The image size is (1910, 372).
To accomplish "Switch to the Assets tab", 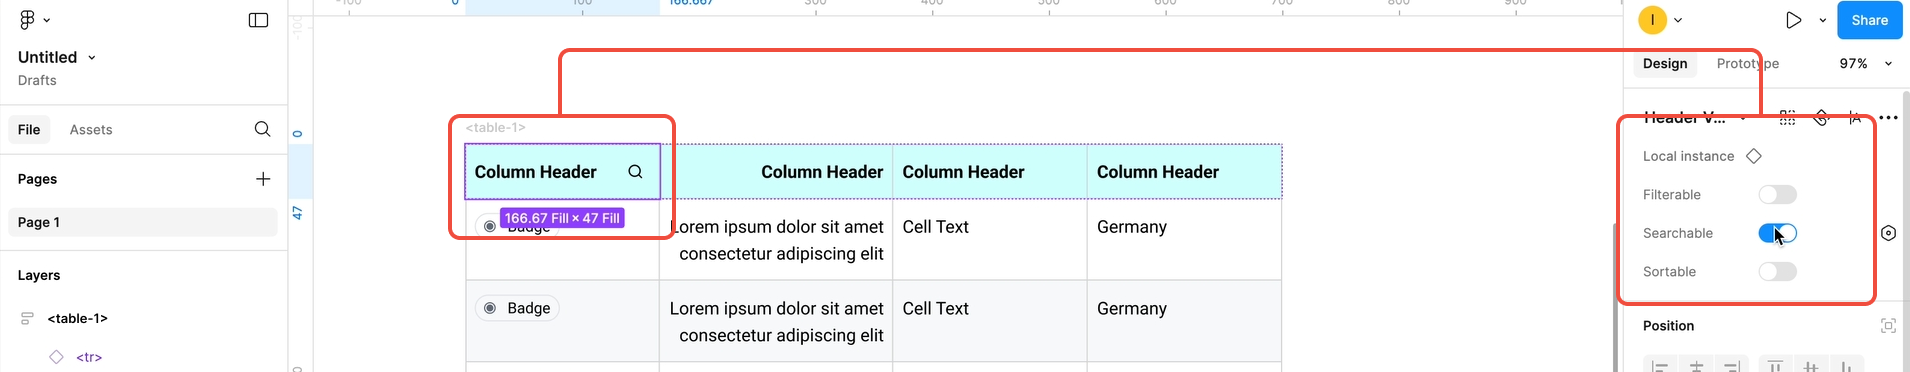I will [x=91, y=130].
